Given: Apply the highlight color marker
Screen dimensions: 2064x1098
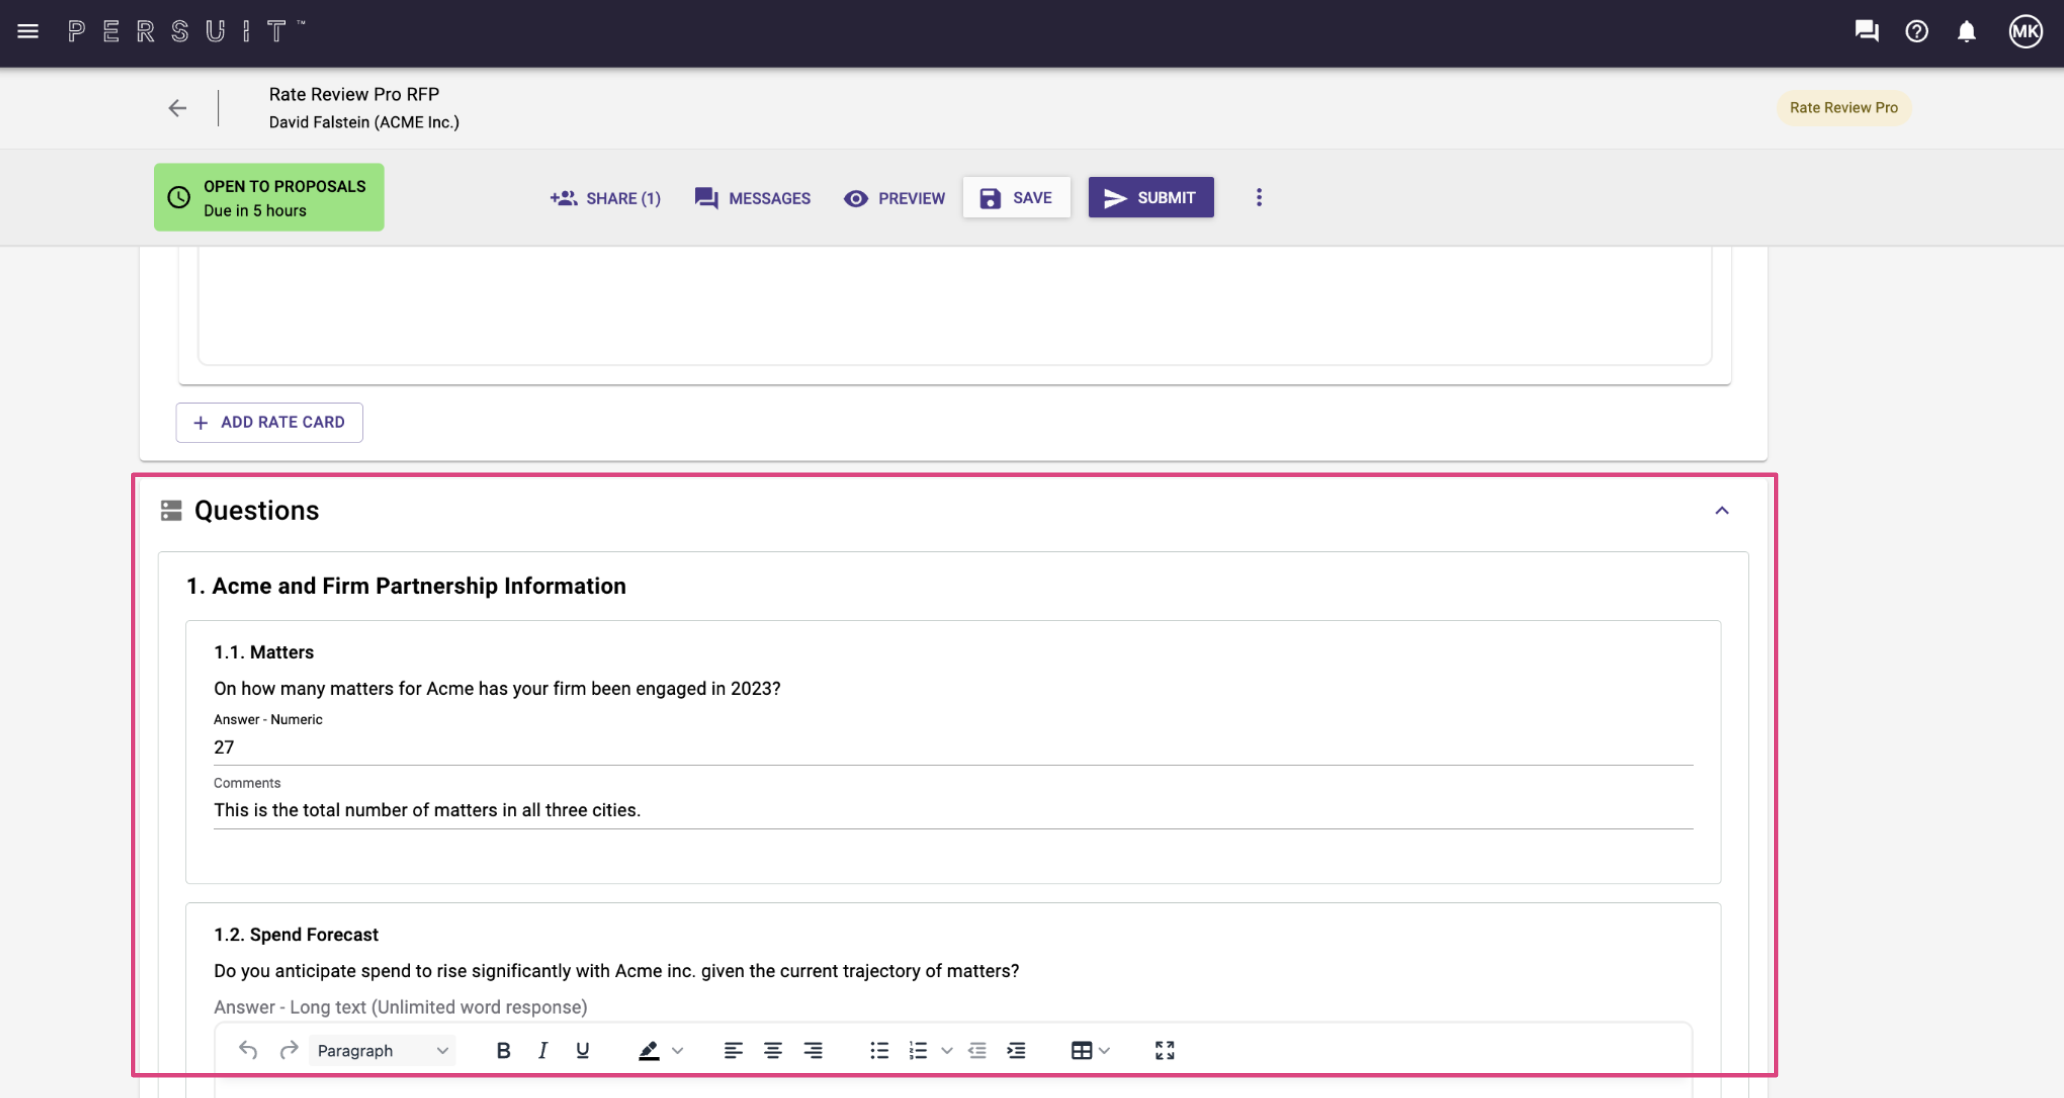Looking at the screenshot, I should [649, 1050].
